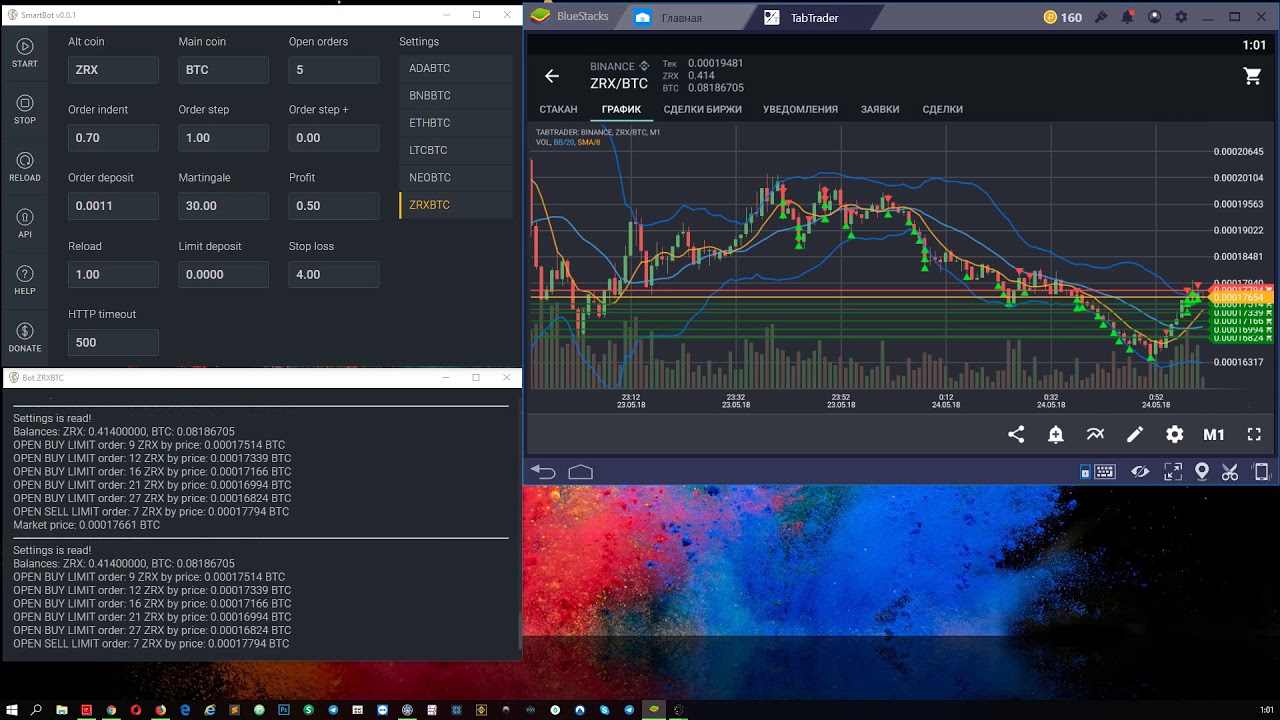Click the Limit deposit field
This screenshot has width=1280, height=720.
[223, 274]
